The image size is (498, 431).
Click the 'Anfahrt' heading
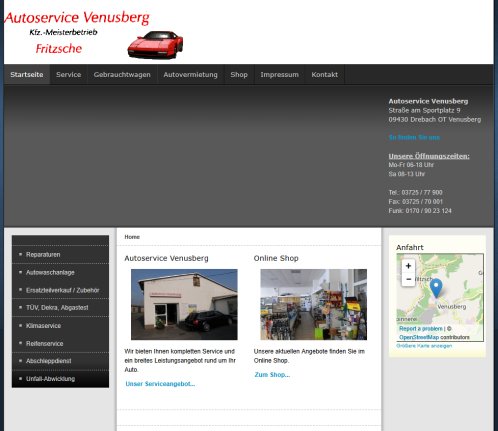point(410,247)
